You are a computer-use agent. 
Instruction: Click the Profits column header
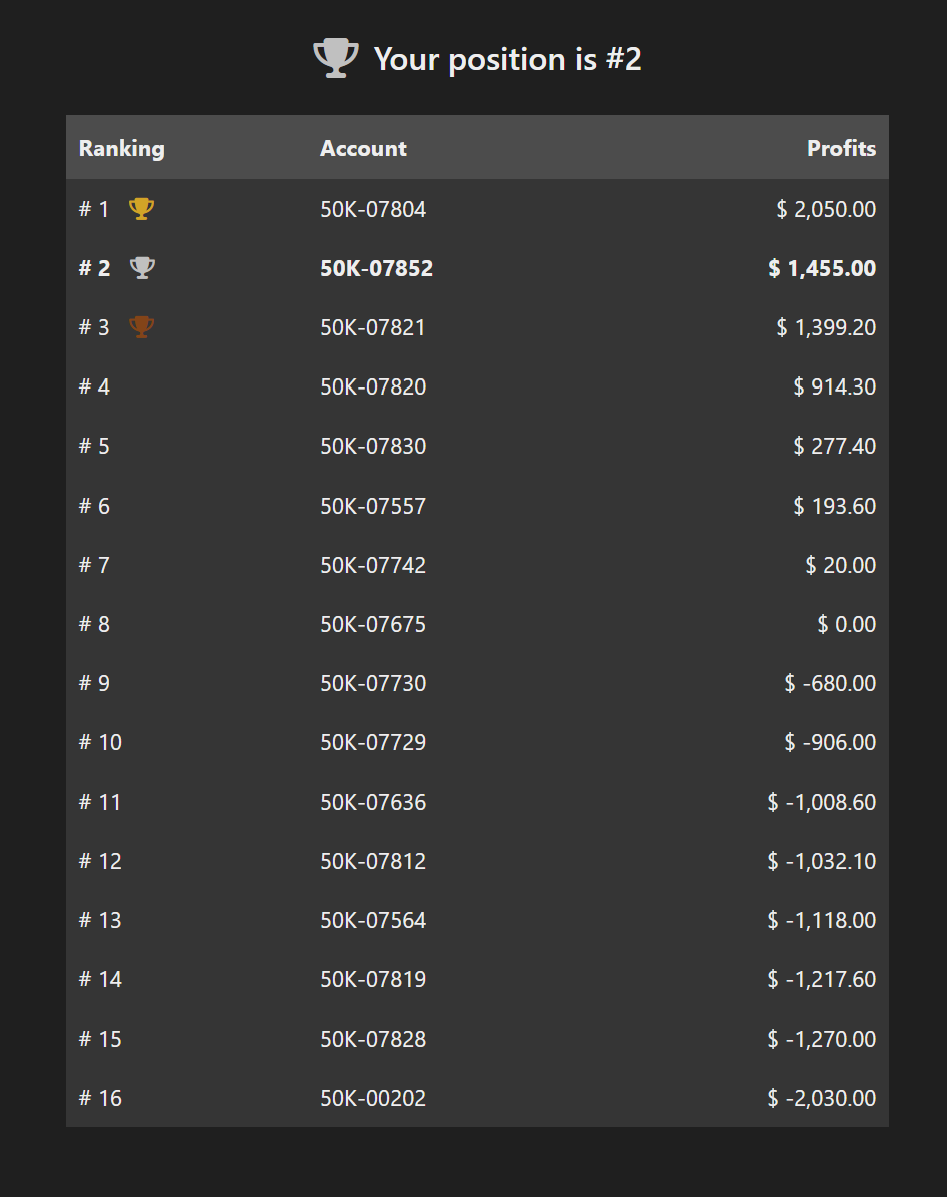click(x=841, y=149)
